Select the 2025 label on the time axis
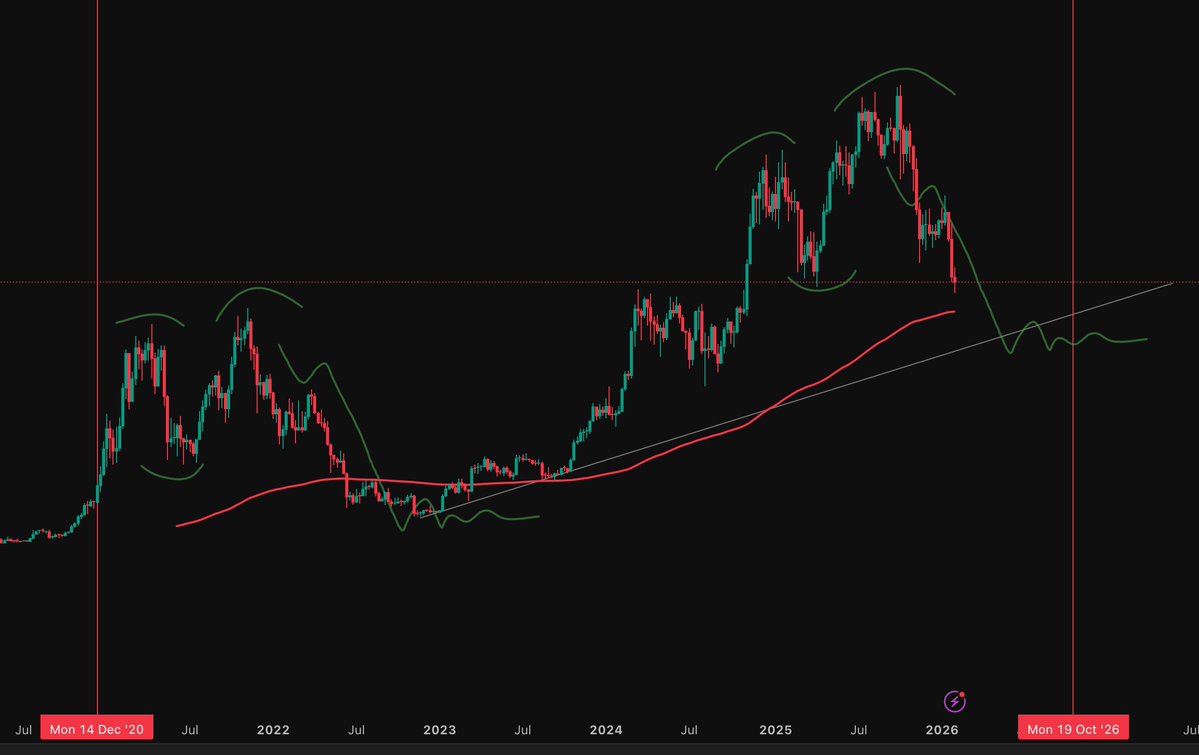Image resolution: width=1199 pixels, height=755 pixels. click(775, 730)
